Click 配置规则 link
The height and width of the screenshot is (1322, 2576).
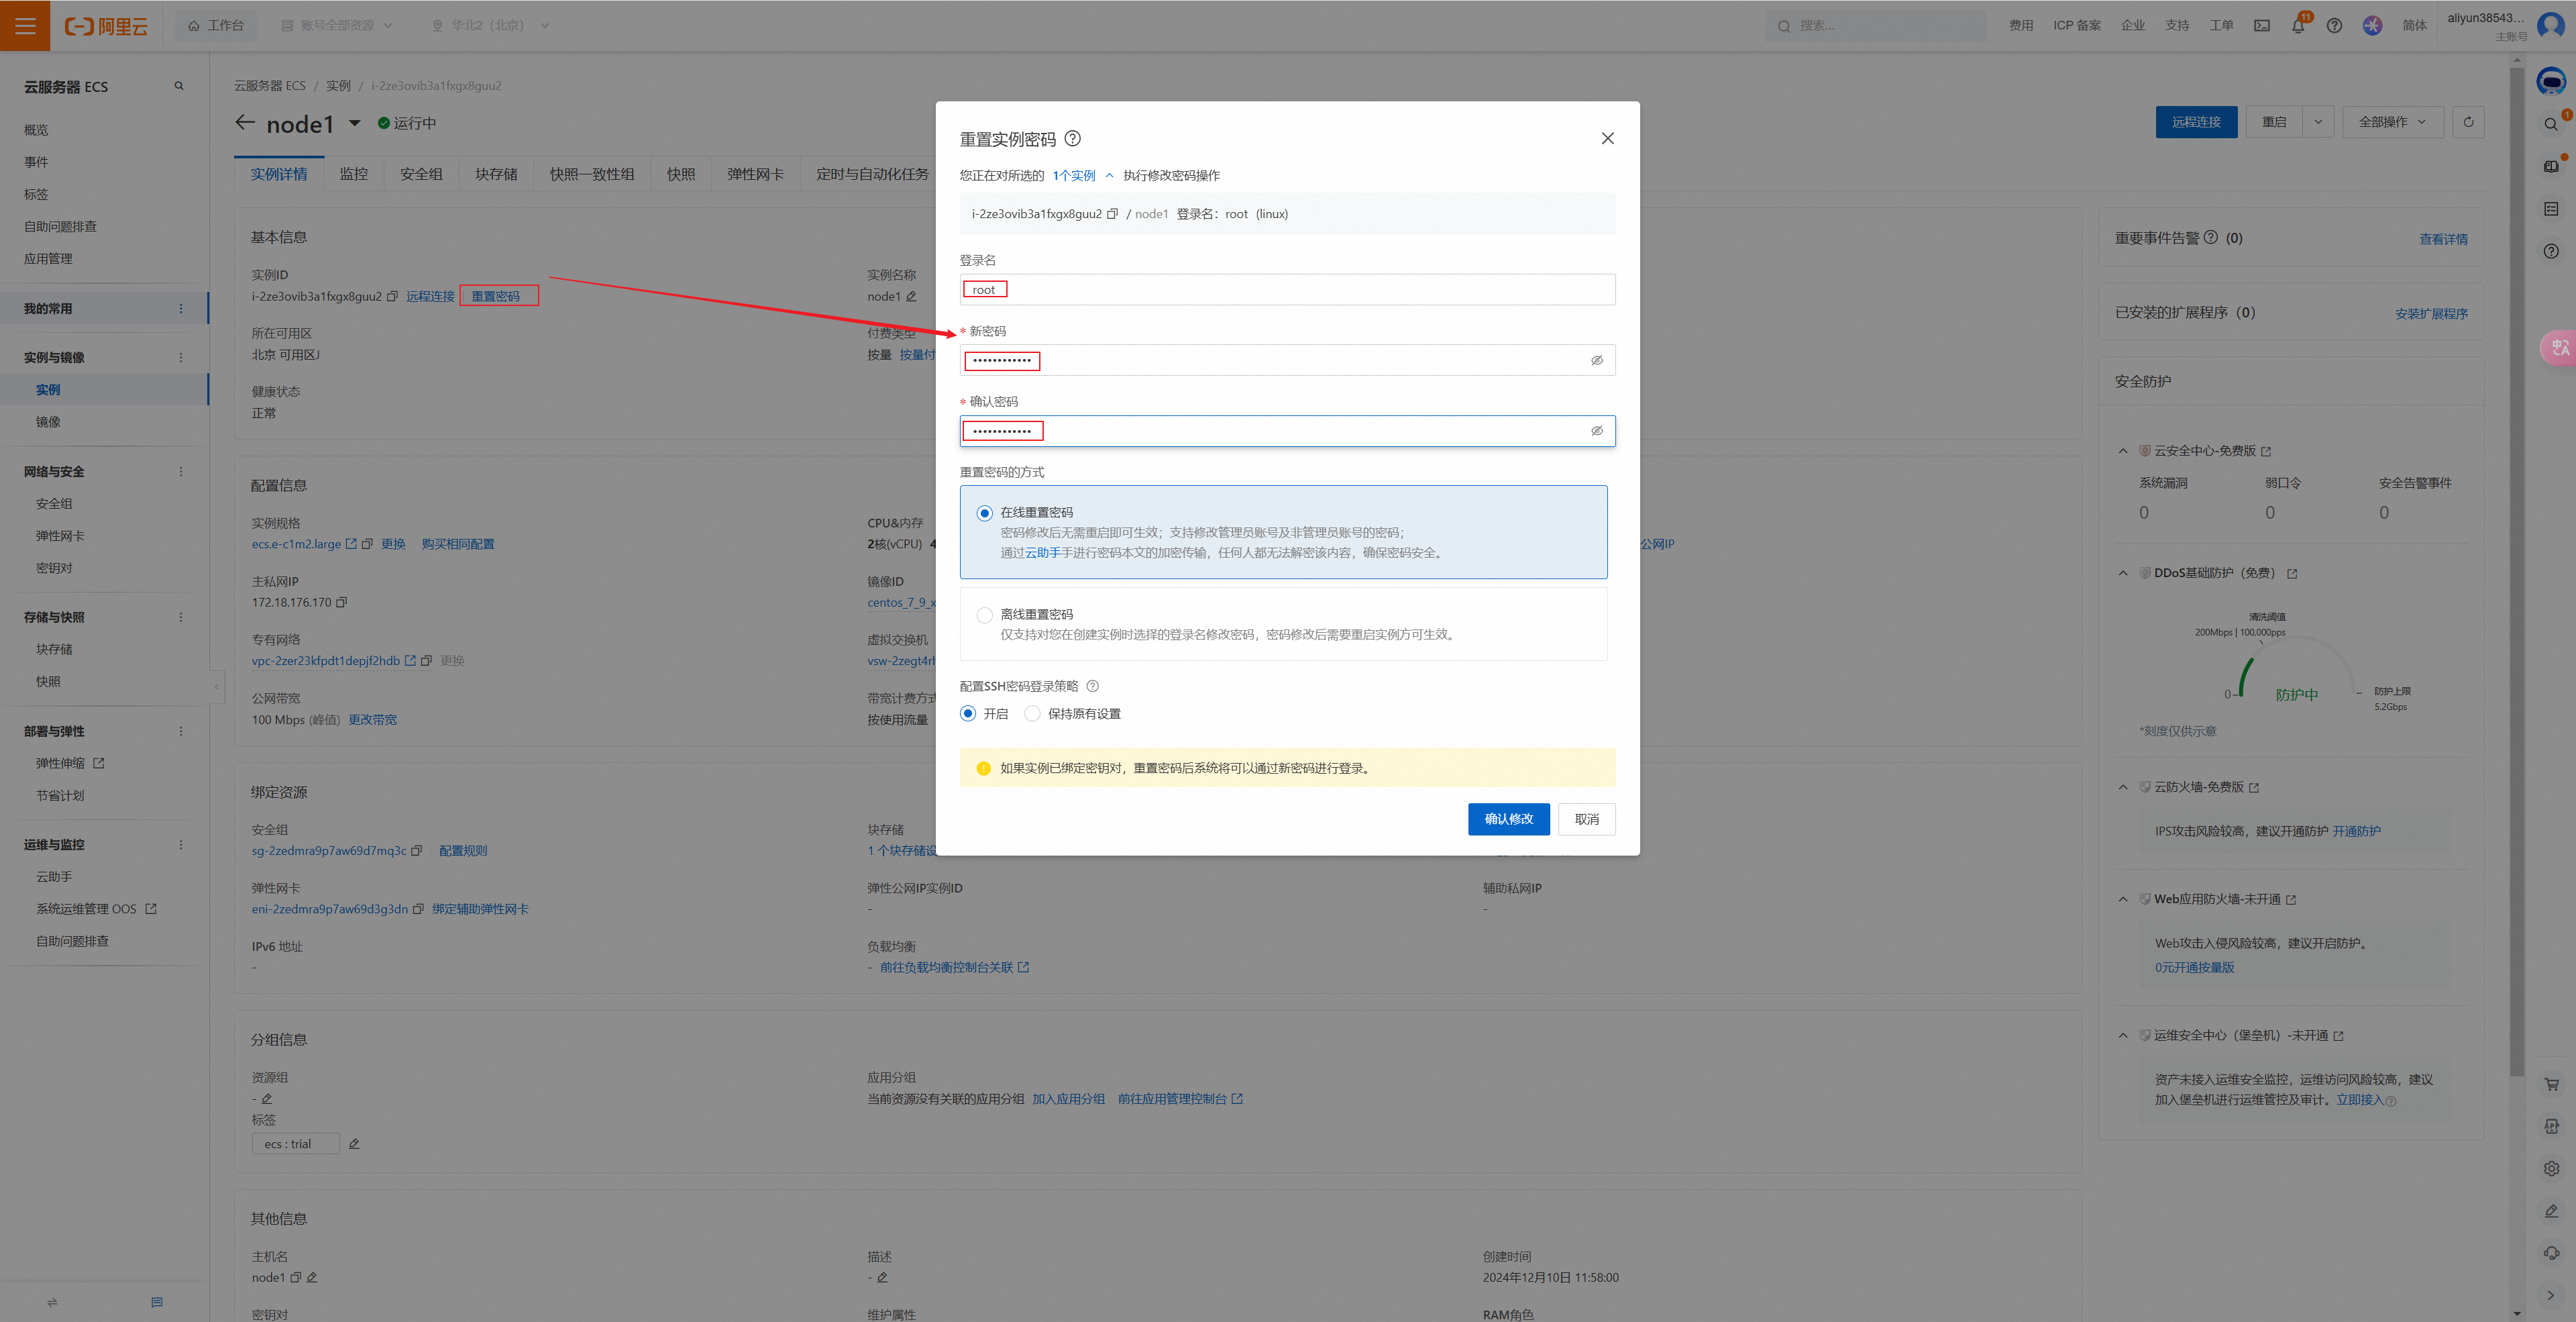point(463,851)
